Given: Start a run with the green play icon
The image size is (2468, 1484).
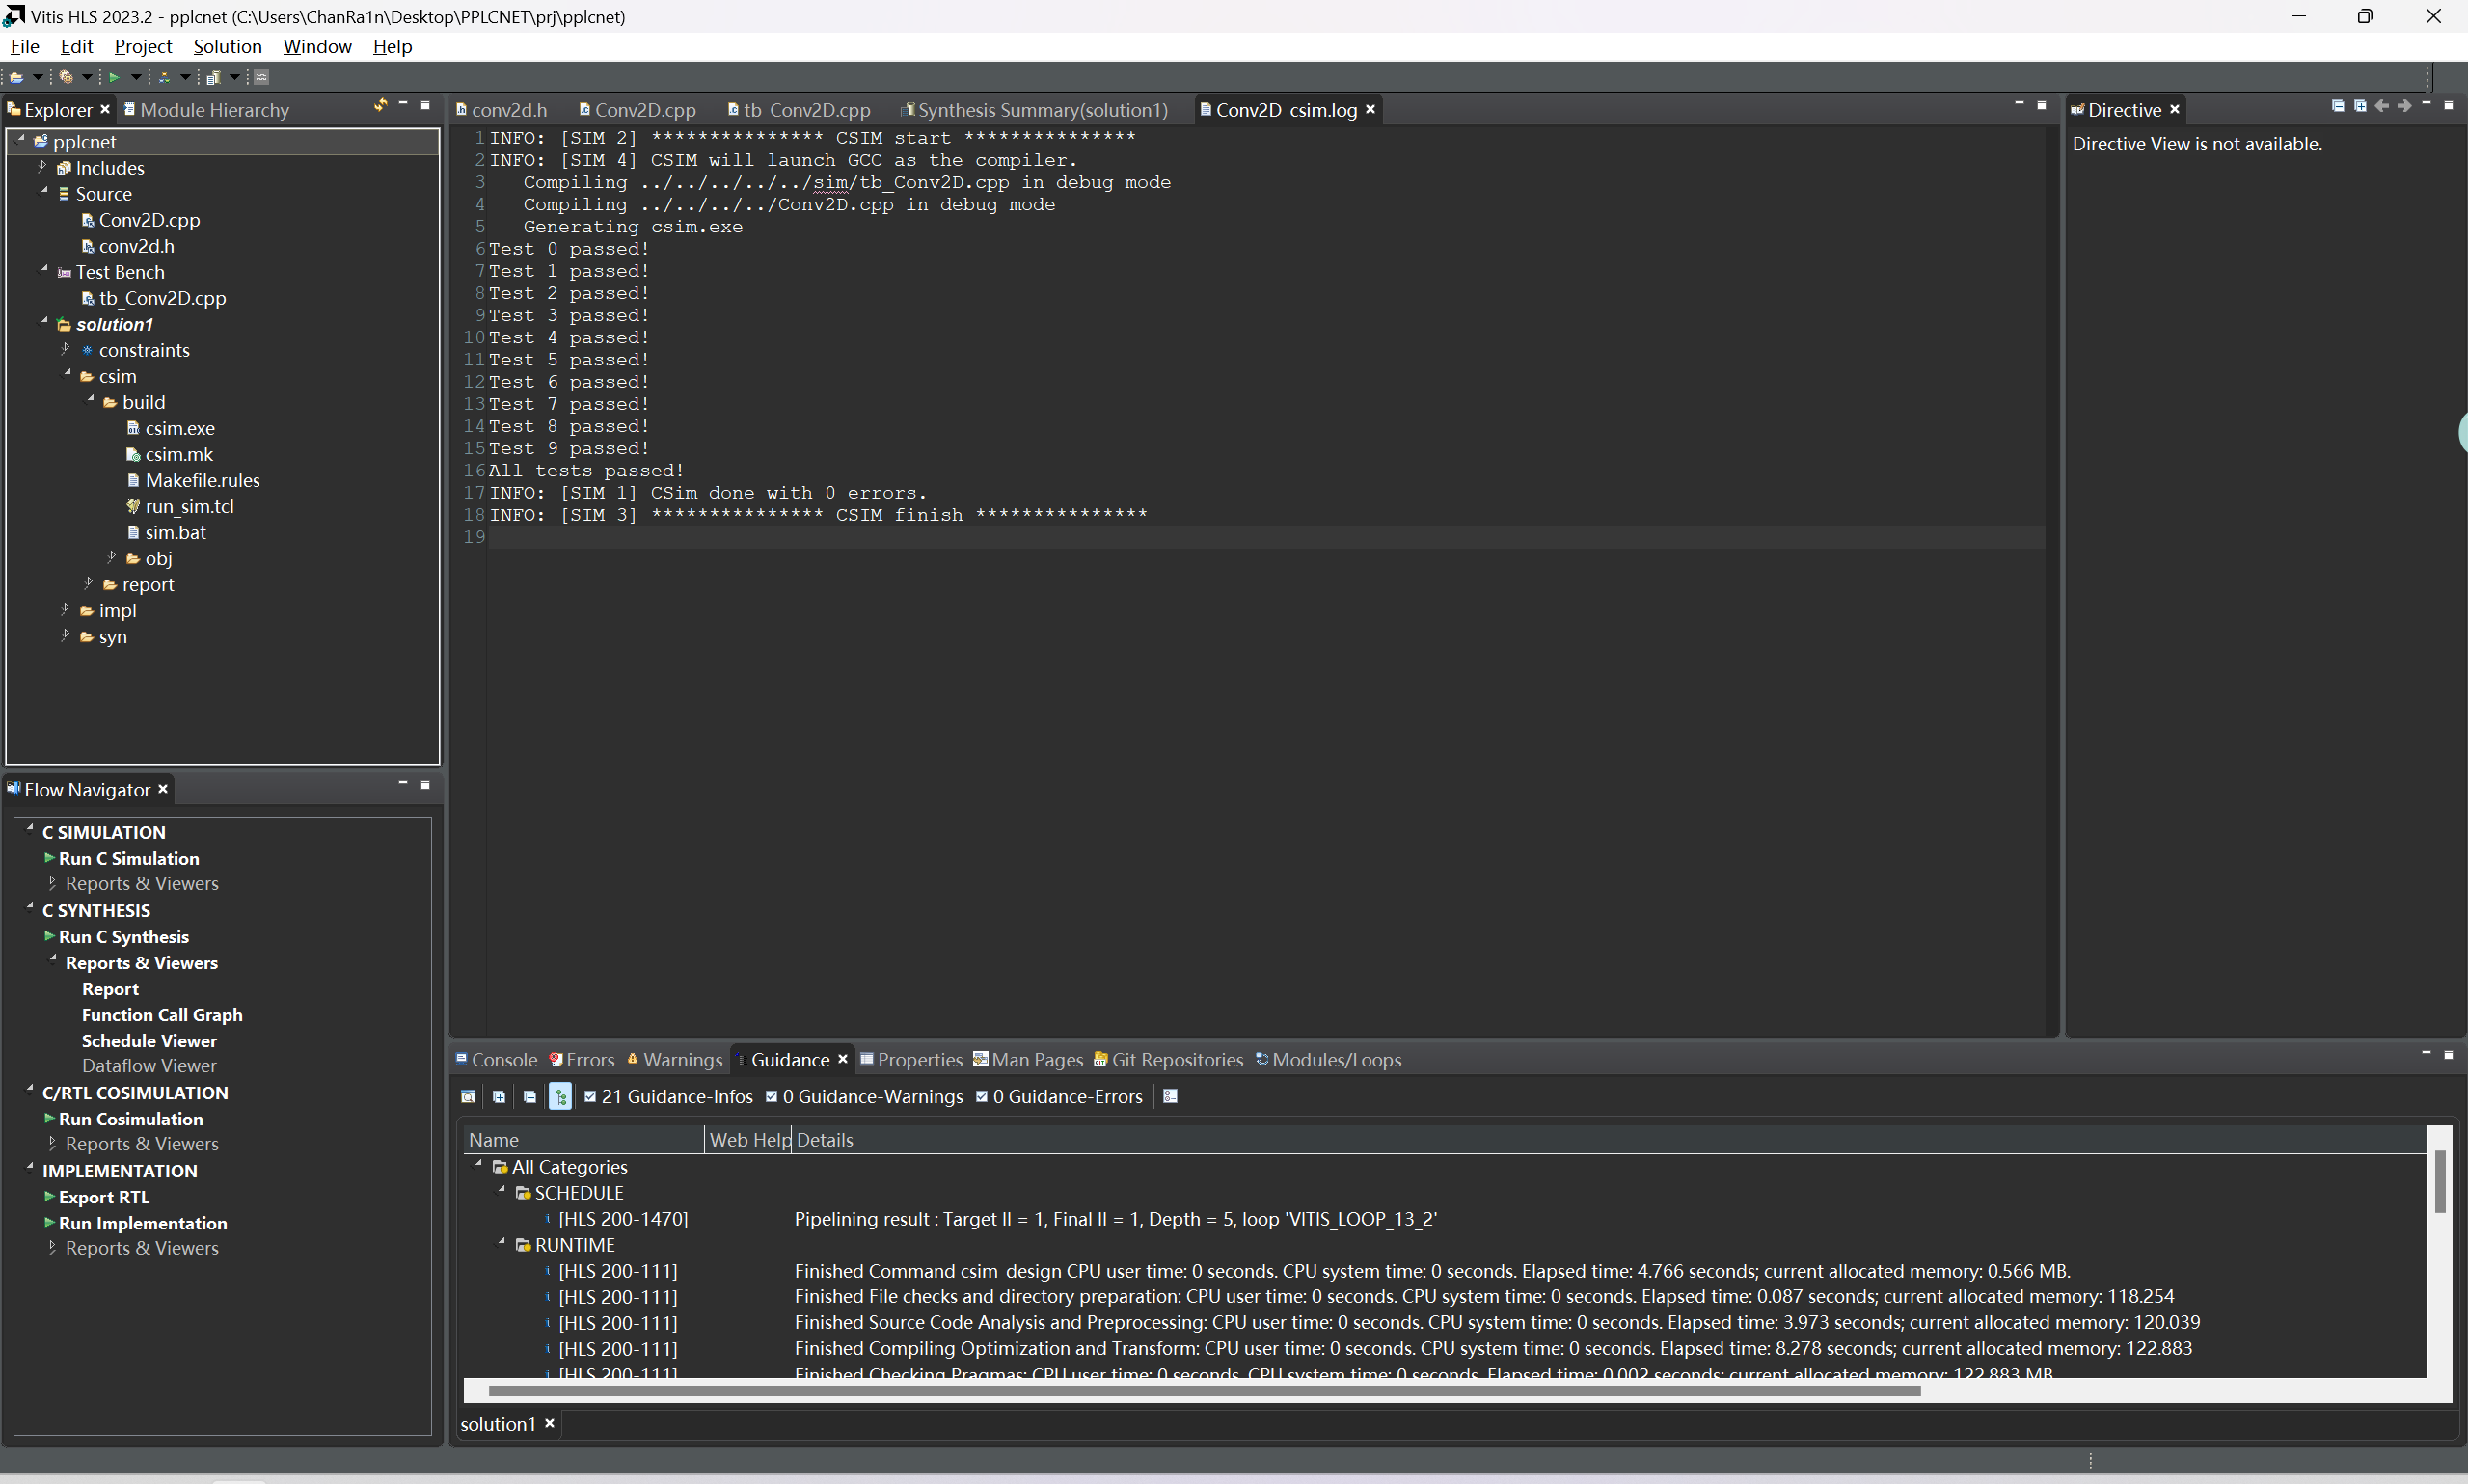Looking at the screenshot, I should click(x=115, y=77).
